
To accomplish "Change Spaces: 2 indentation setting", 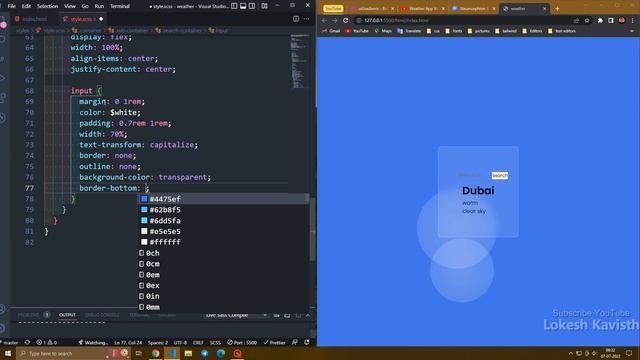I will click(158, 342).
